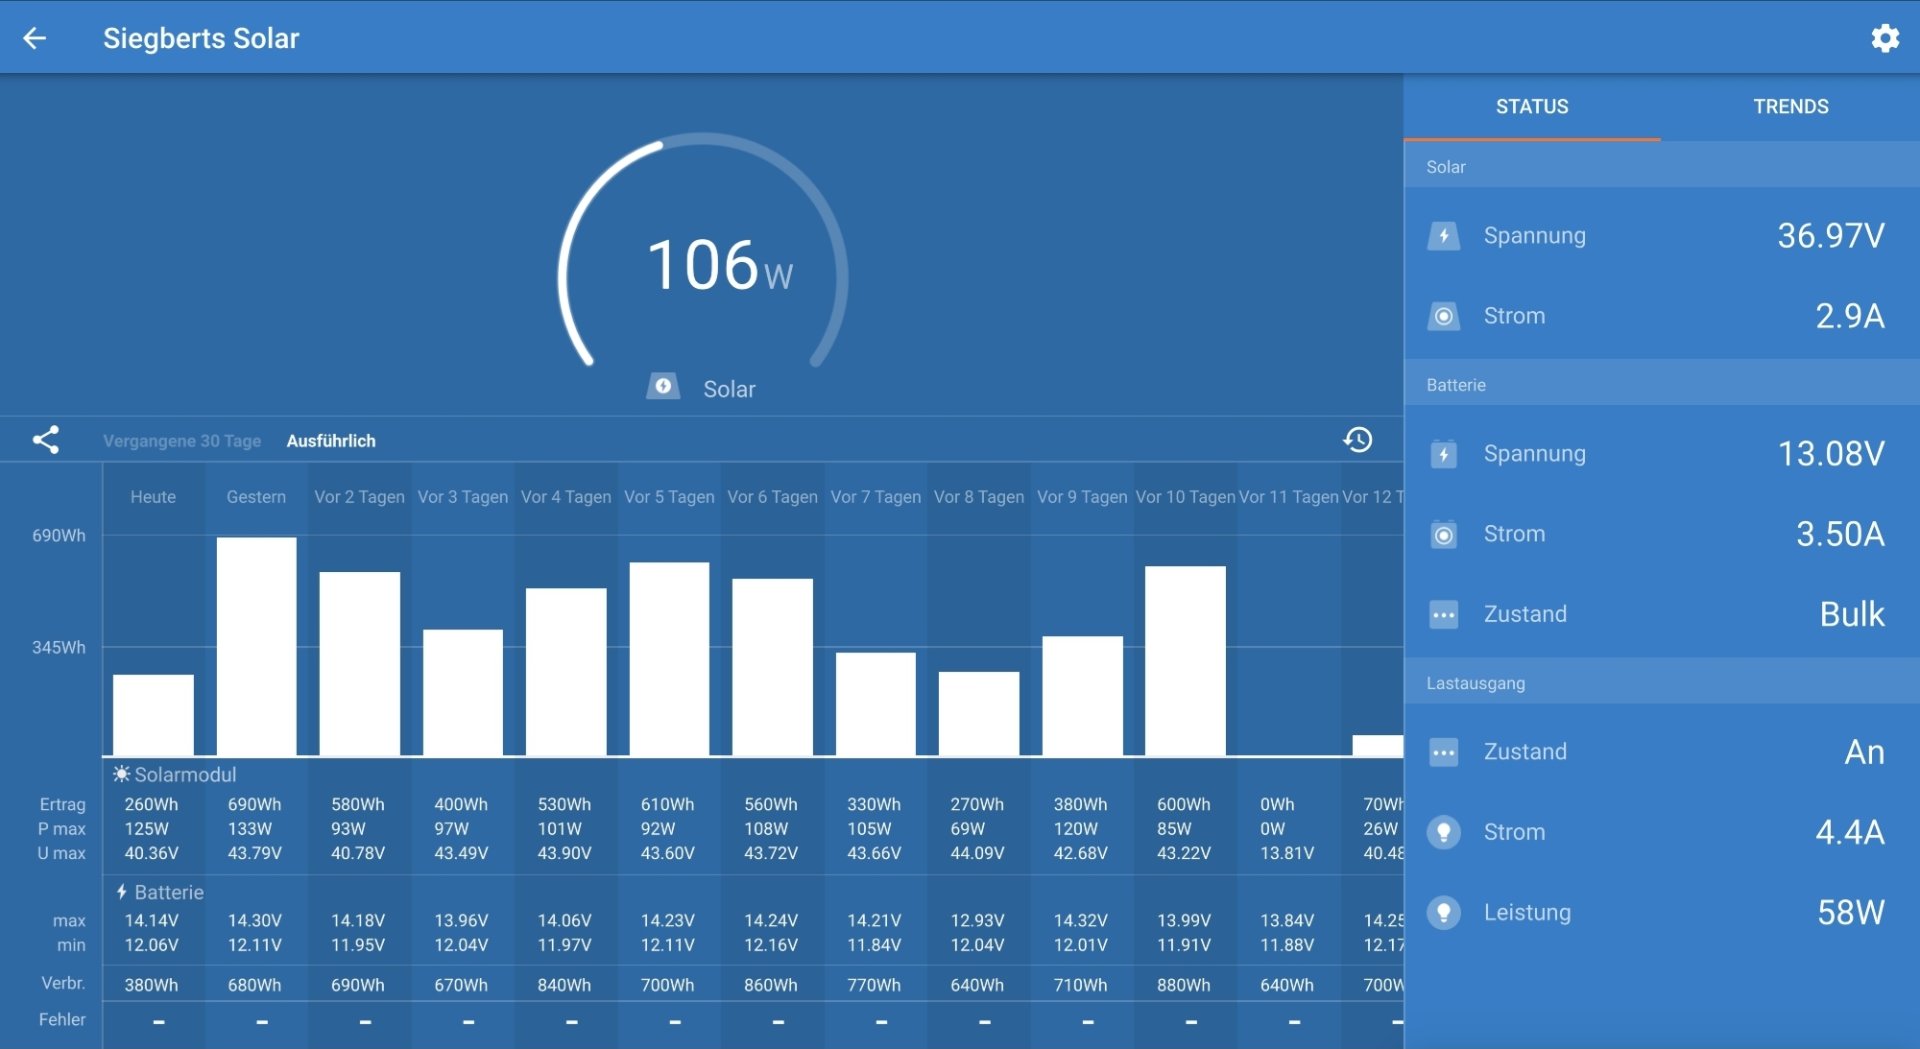Screen dimensions: 1920x1049
Task: Open settings gear icon
Action: point(1885,38)
